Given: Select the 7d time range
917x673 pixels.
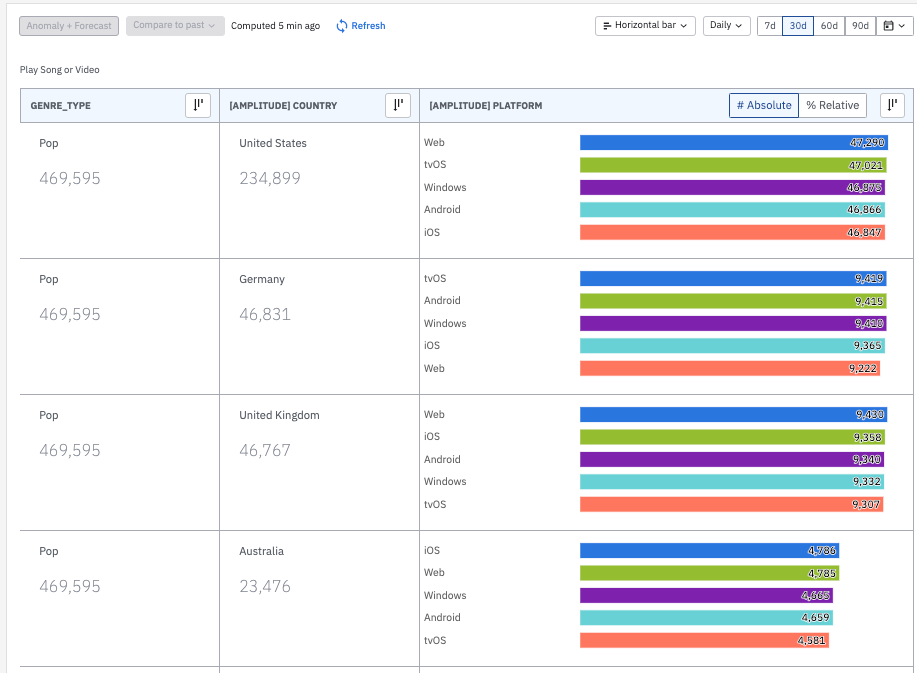Looking at the screenshot, I should click(x=769, y=26).
